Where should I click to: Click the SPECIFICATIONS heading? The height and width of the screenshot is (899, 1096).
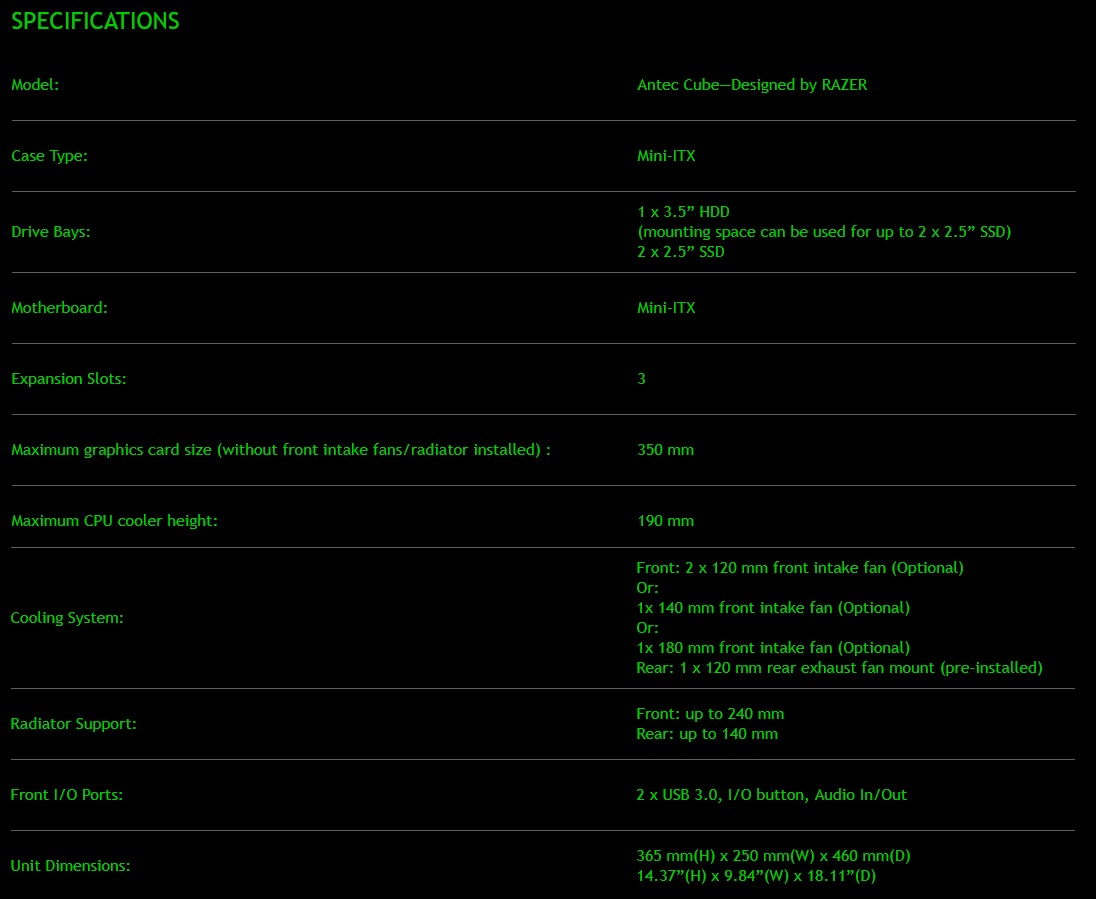95,21
